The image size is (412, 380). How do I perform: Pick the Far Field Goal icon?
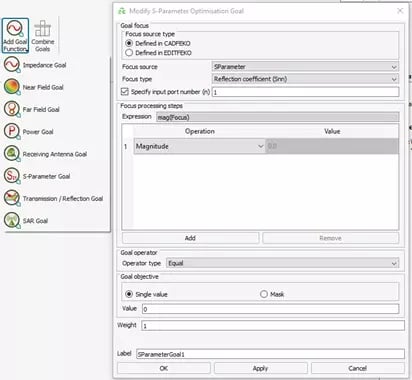click(12, 109)
